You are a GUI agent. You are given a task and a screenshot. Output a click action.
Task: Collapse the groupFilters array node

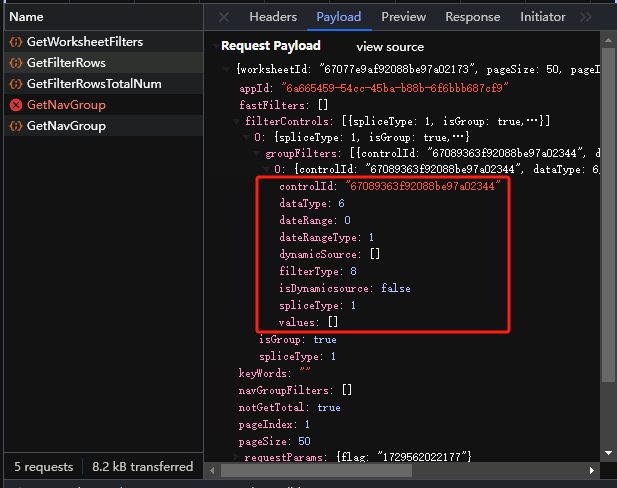pos(259,154)
